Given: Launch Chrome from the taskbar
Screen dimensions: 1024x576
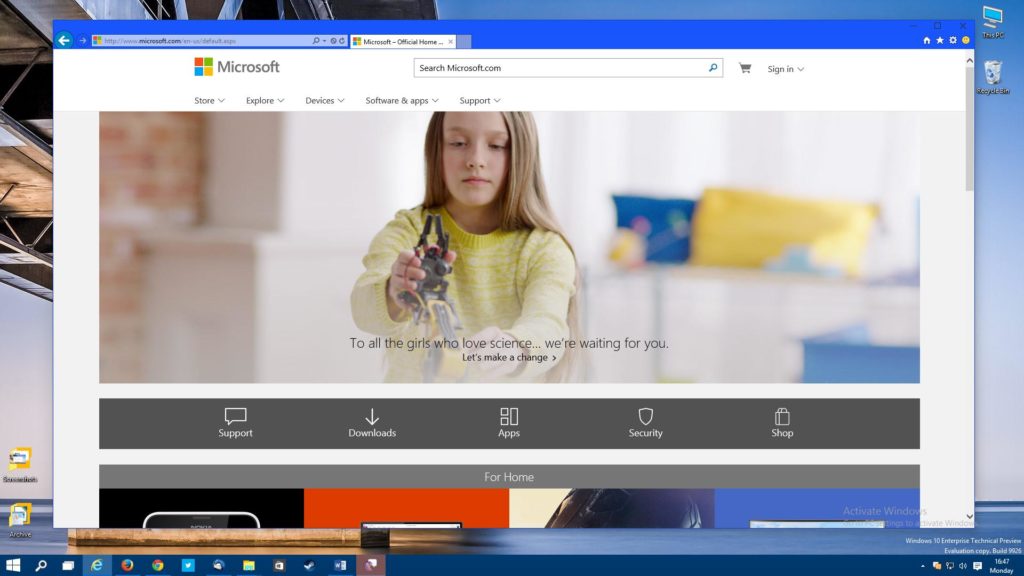Looking at the screenshot, I should pyautogui.click(x=157, y=565).
